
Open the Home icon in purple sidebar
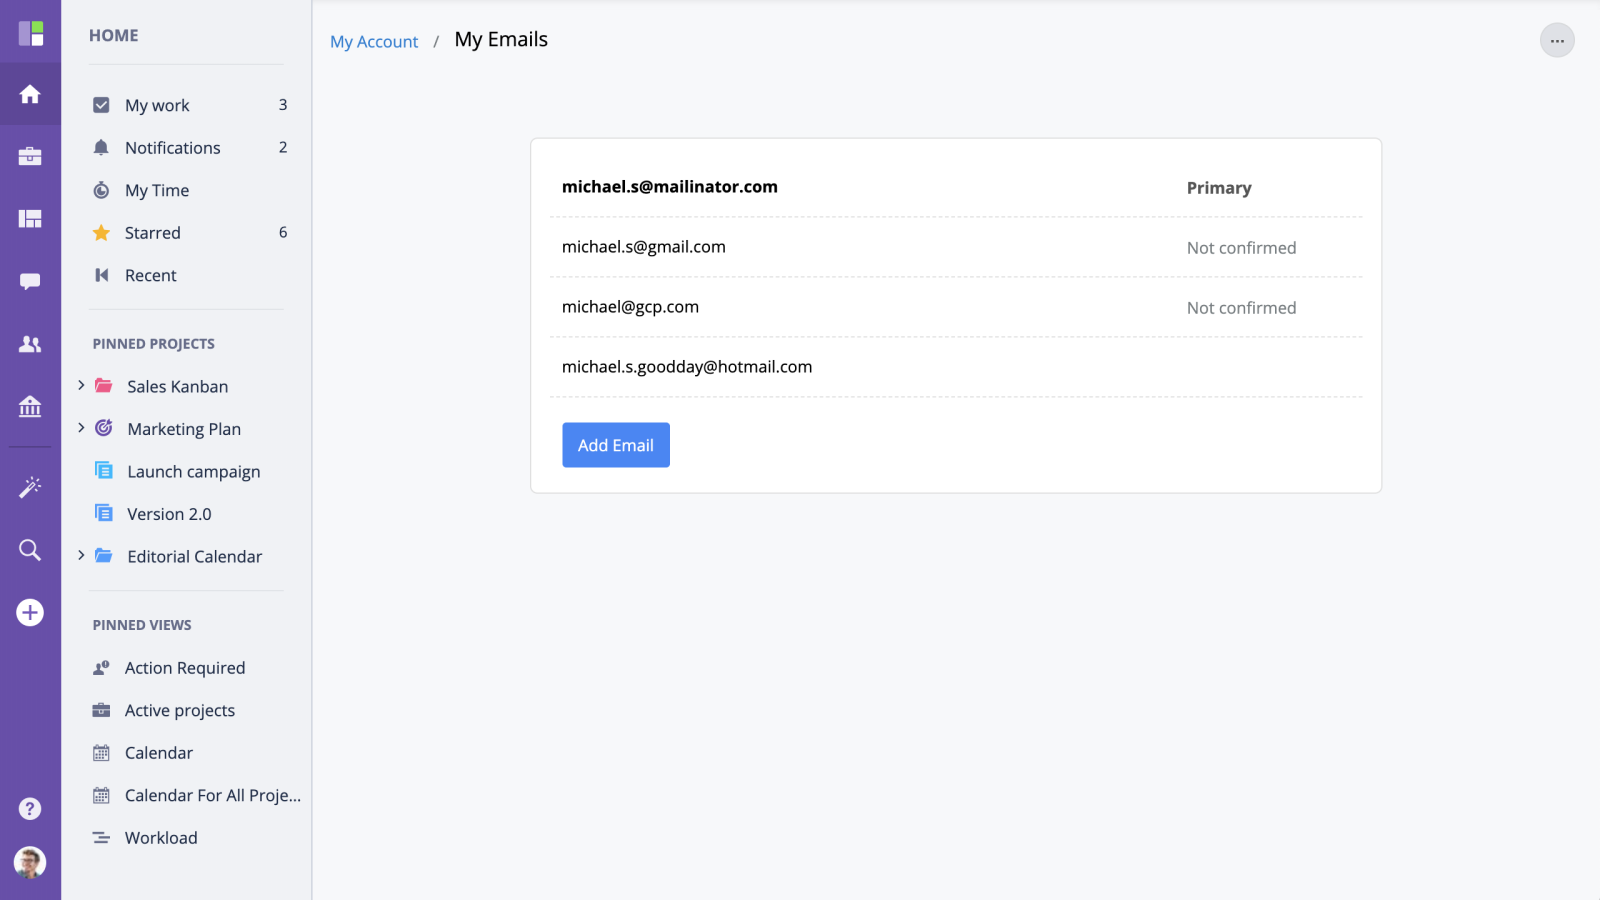pyautogui.click(x=30, y=94)
